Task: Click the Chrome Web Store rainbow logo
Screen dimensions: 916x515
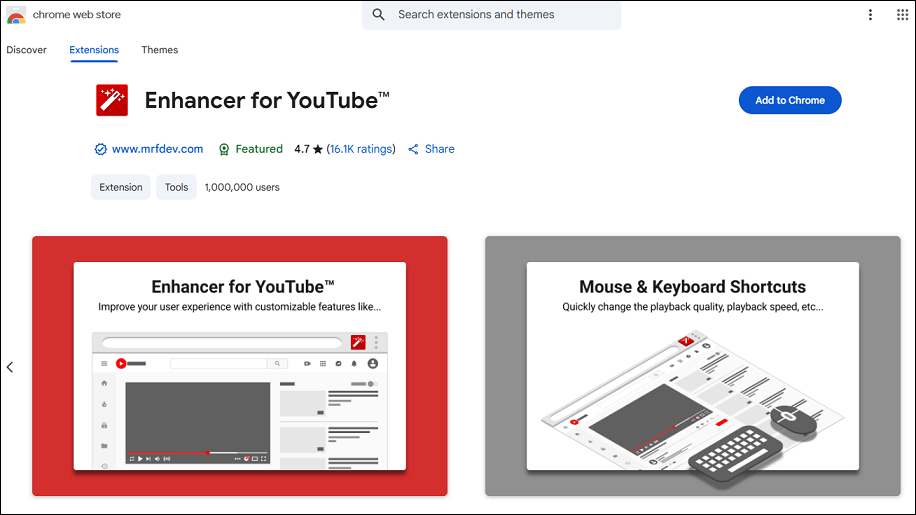Action: 16,15
